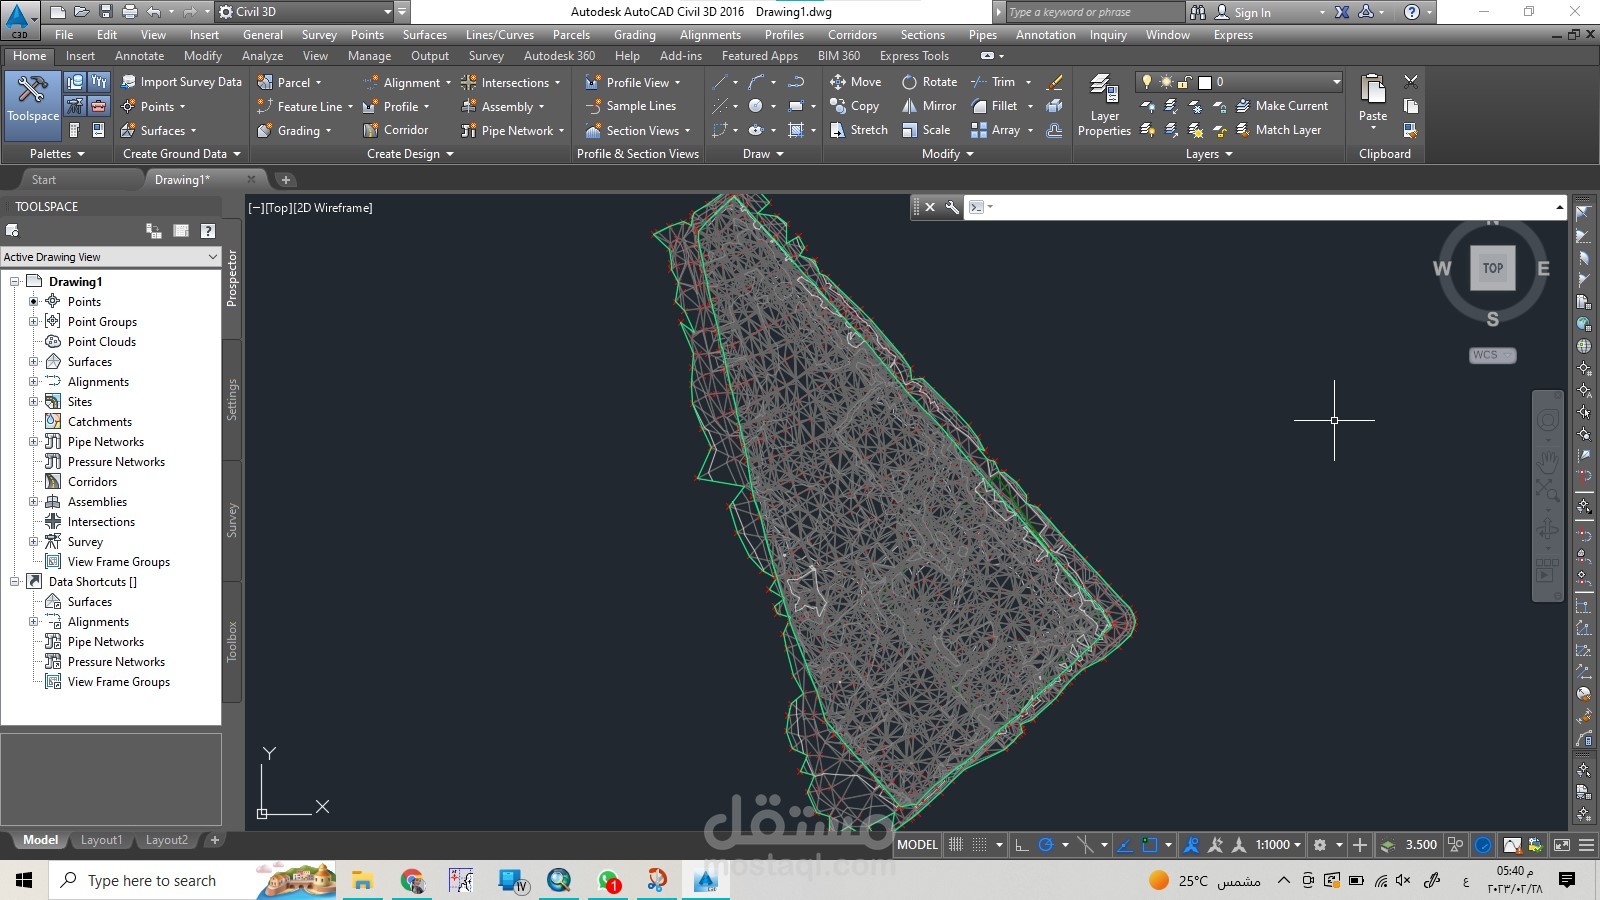Collapse the Drawing1 tree node

(15, 282)
